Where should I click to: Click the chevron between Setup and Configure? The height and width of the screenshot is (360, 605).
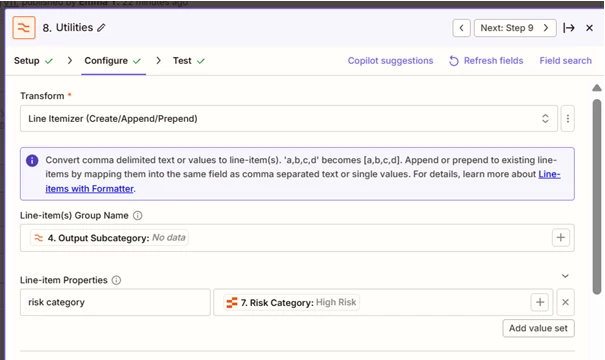[x=69, y=61]
